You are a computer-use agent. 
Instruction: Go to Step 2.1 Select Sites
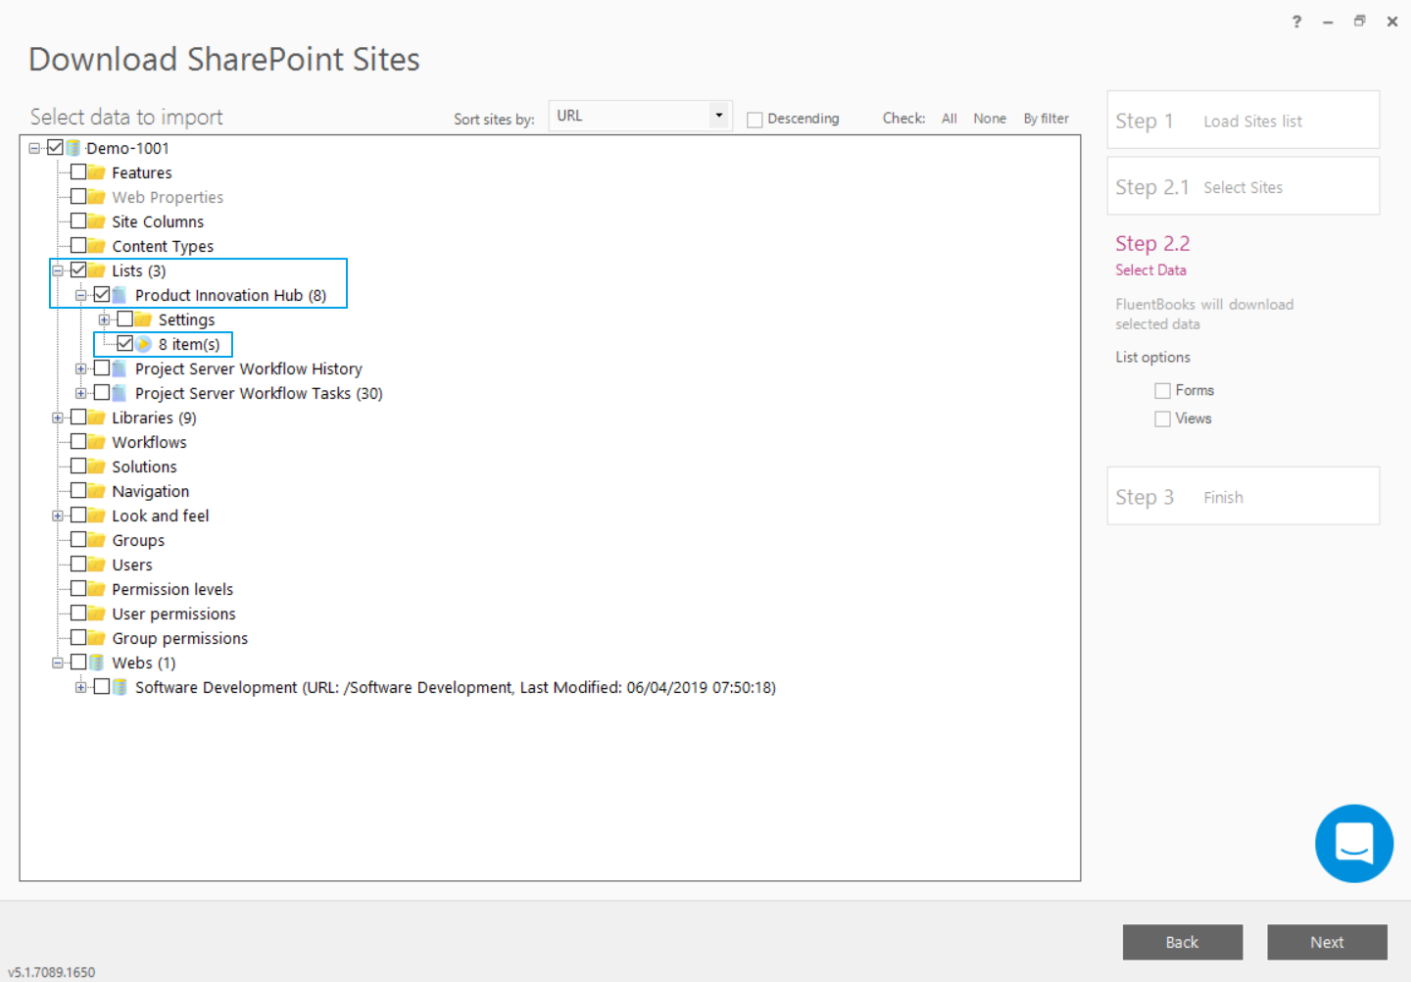coord(1243,186)
